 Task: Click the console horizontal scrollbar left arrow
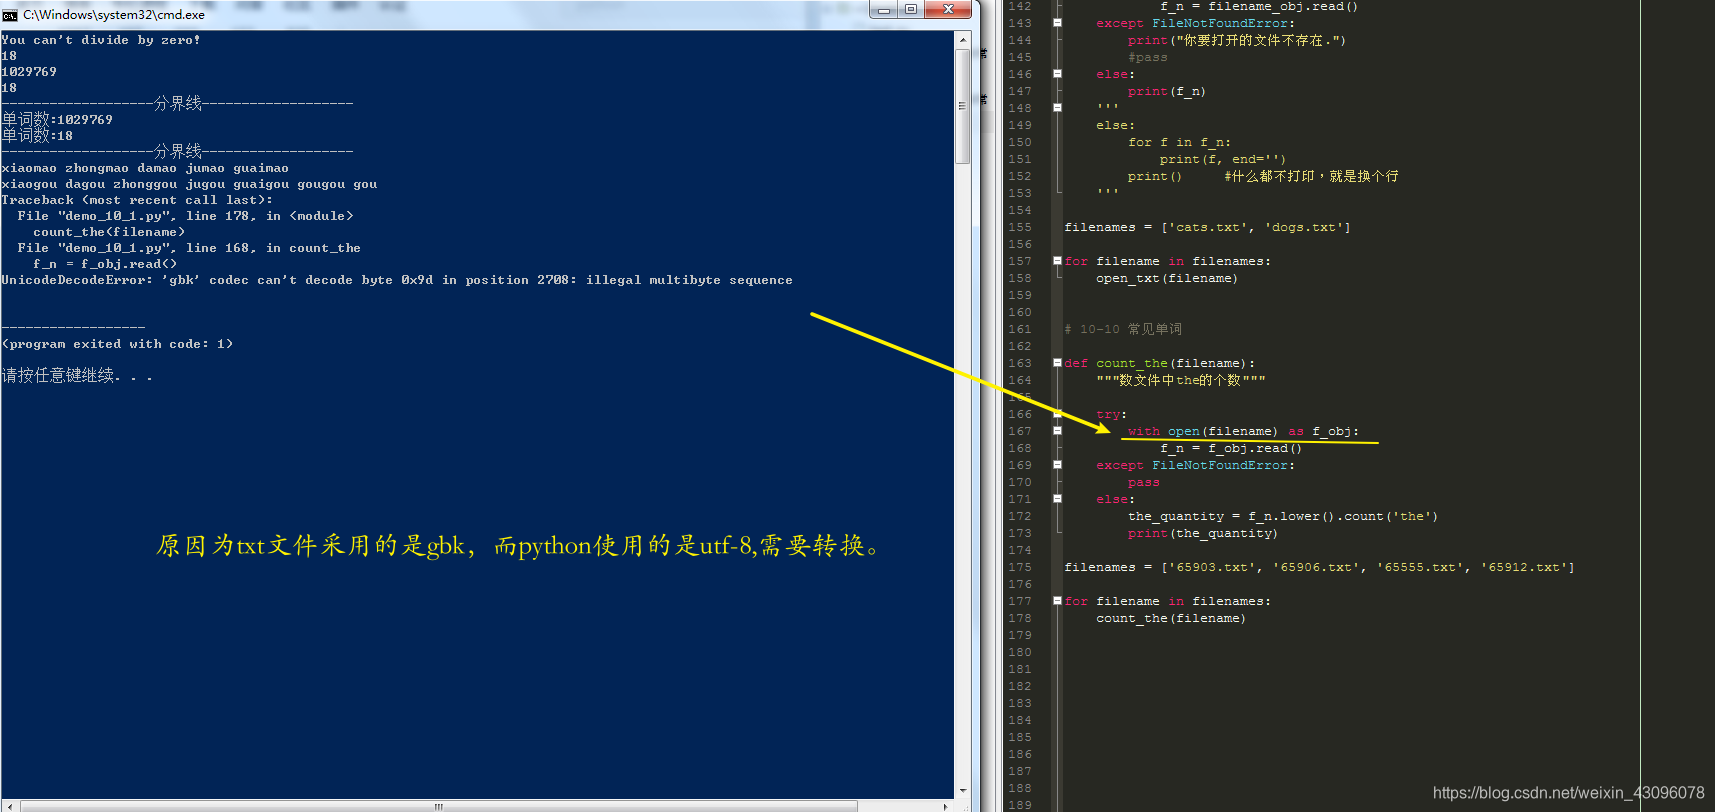tap(10, 806)
